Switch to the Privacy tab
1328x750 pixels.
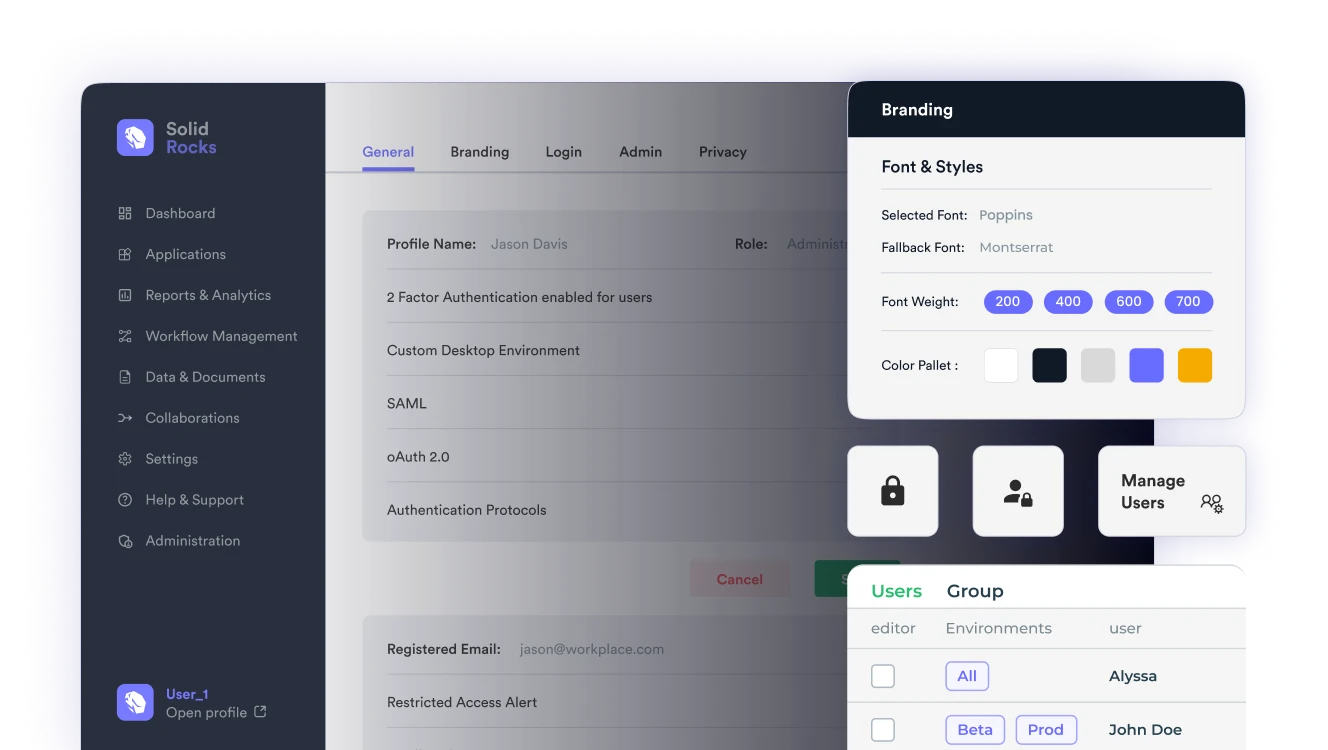click(723, 152)
